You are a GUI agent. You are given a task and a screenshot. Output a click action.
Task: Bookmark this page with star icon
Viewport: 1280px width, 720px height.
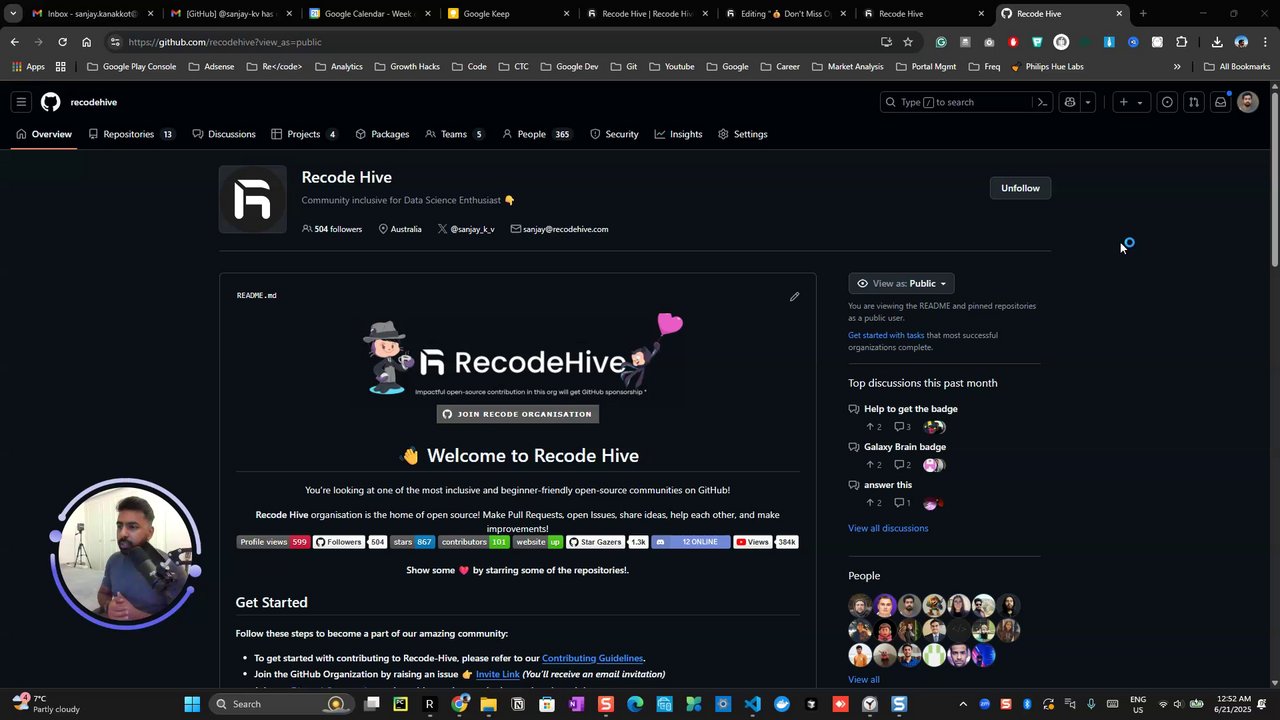(908, 42)
